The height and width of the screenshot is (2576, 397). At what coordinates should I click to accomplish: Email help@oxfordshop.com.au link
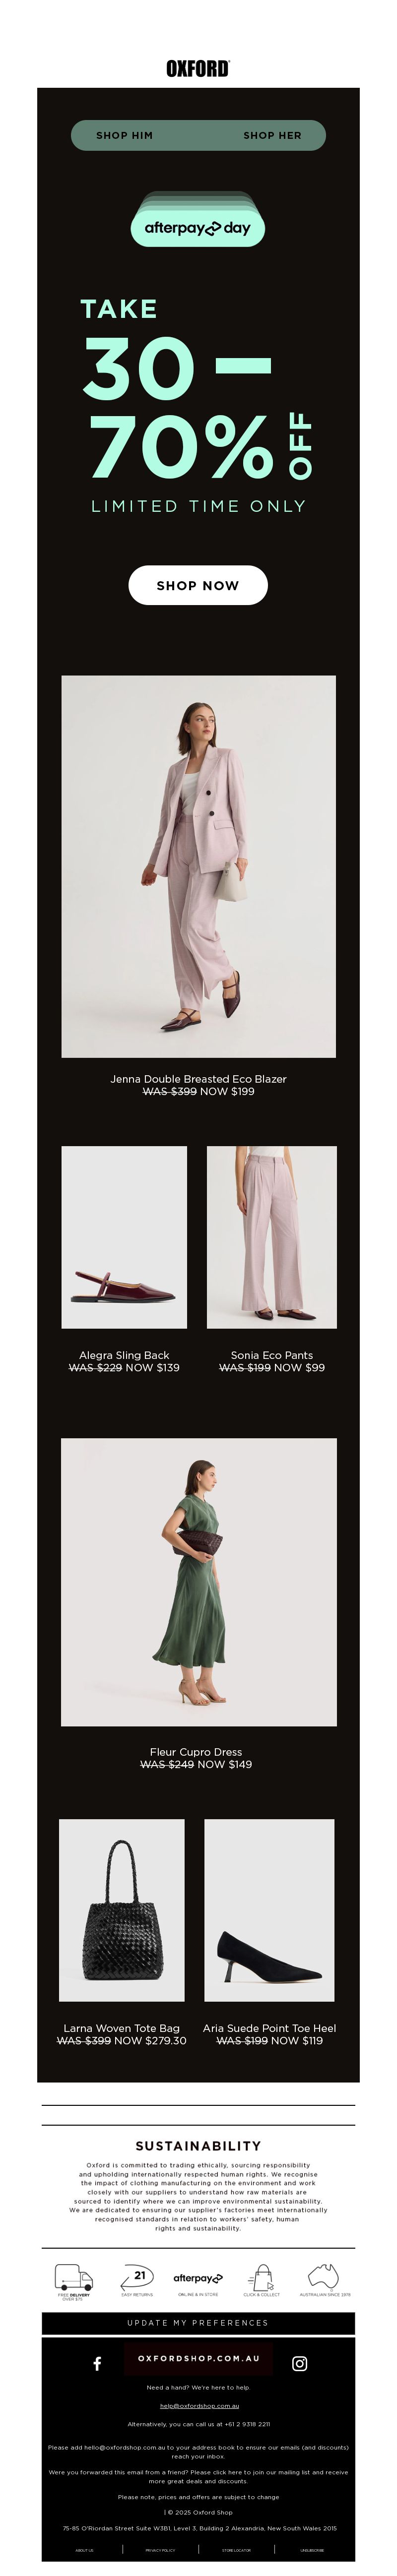[x=199, y=2406]
